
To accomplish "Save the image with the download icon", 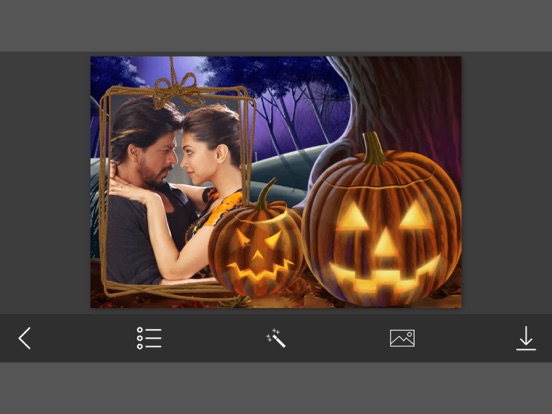I will point(526,338).
